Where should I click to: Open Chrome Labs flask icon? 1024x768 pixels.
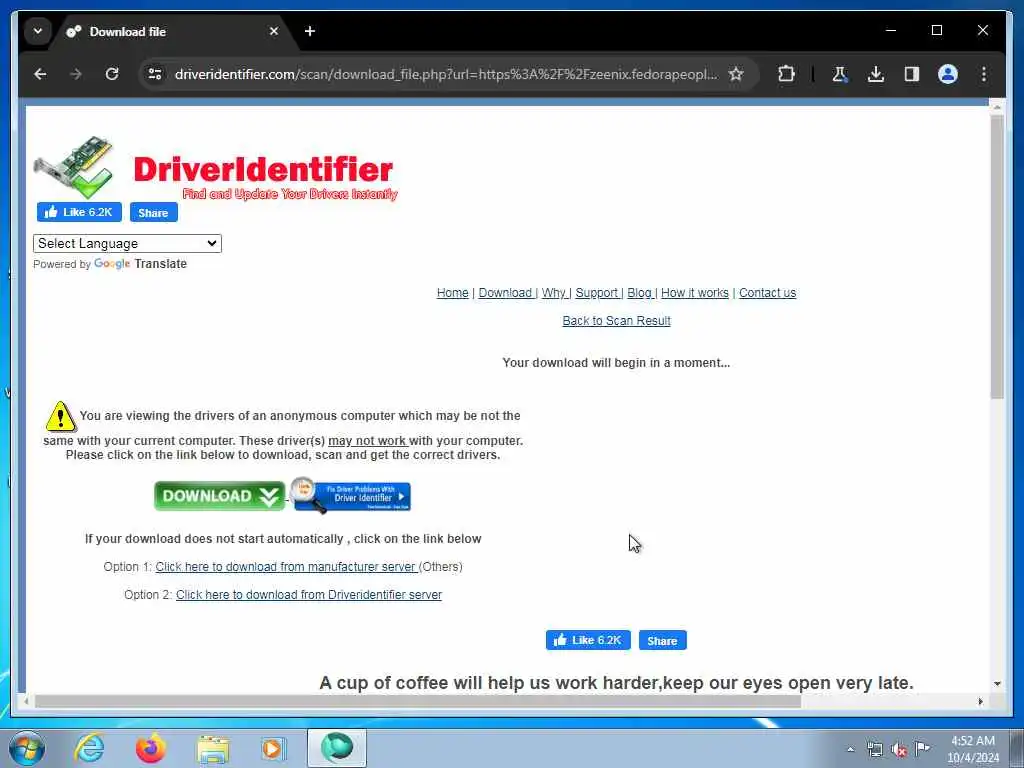coord(839,74)
